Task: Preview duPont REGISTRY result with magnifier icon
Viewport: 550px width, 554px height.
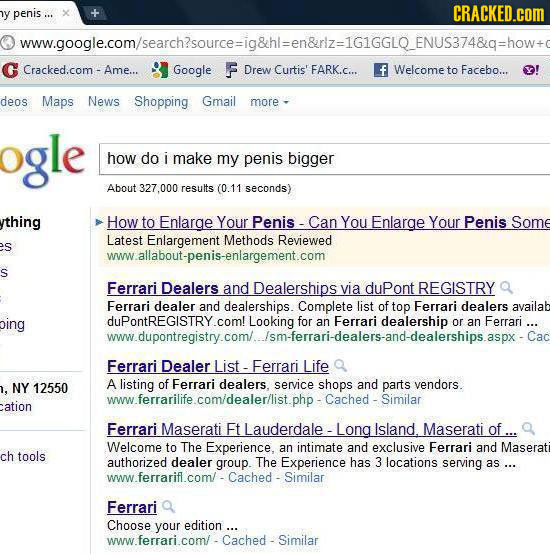Action: click(506, 287)
